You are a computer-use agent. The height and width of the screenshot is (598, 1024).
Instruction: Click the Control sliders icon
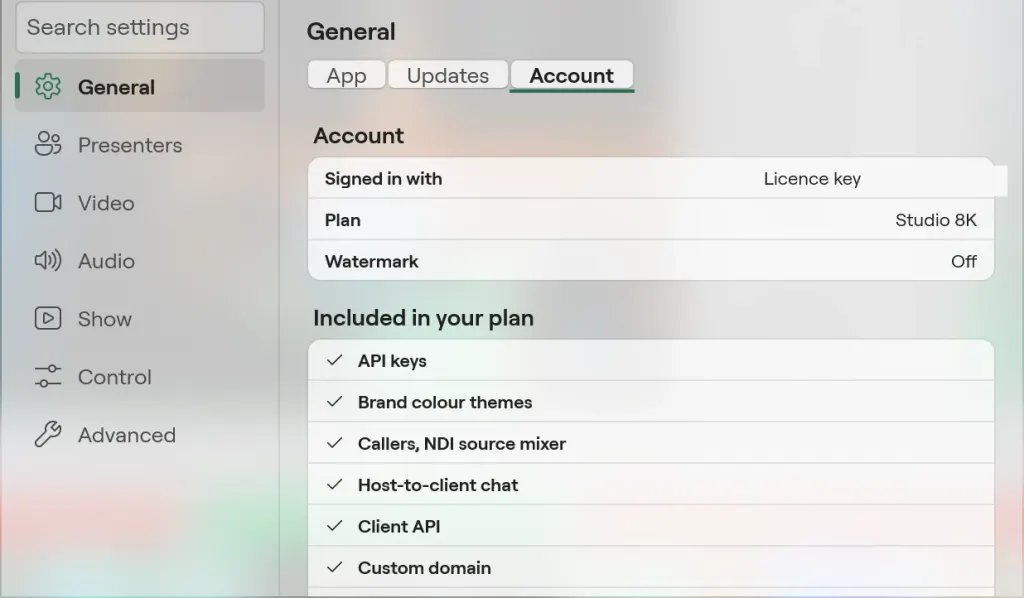pos(48,377)
